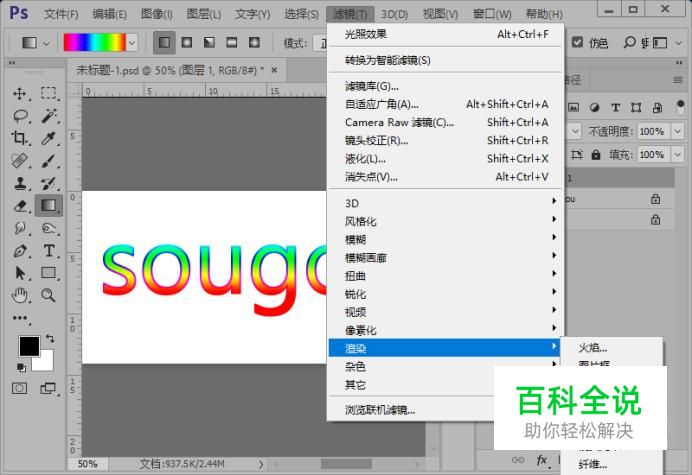Change the screen mode icon
This screenshot has width=692, height=475.
[x=49, y=388]
